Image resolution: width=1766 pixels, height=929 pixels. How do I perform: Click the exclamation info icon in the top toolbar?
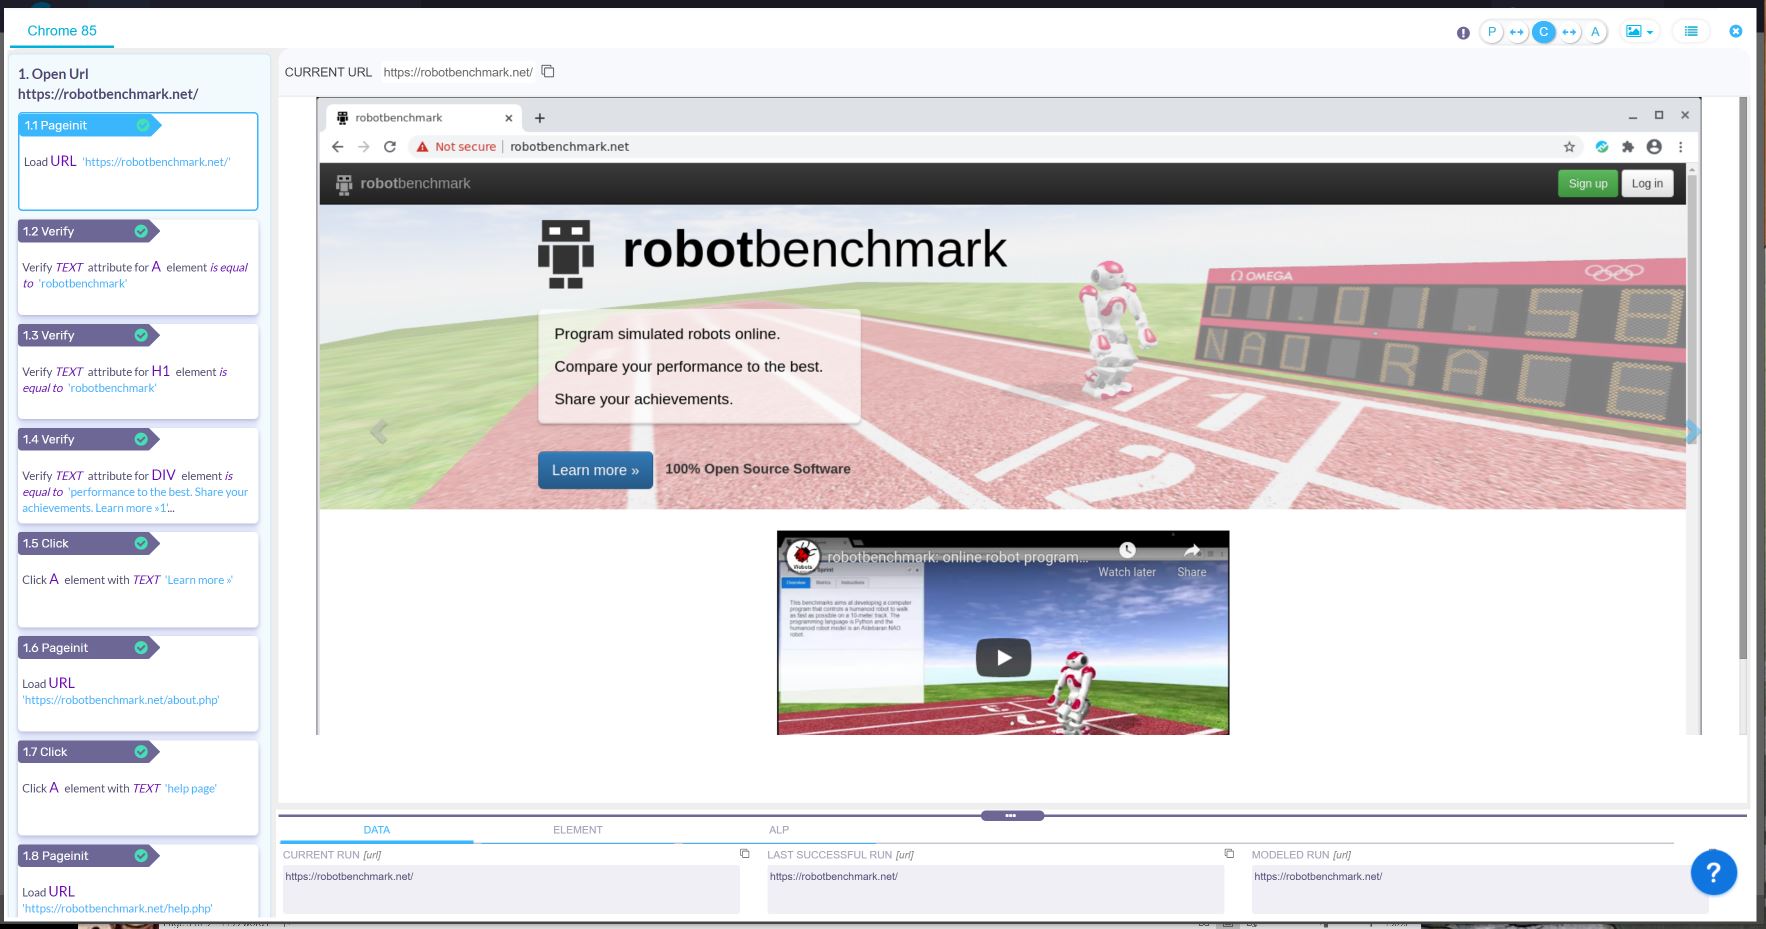[1463, 33]
